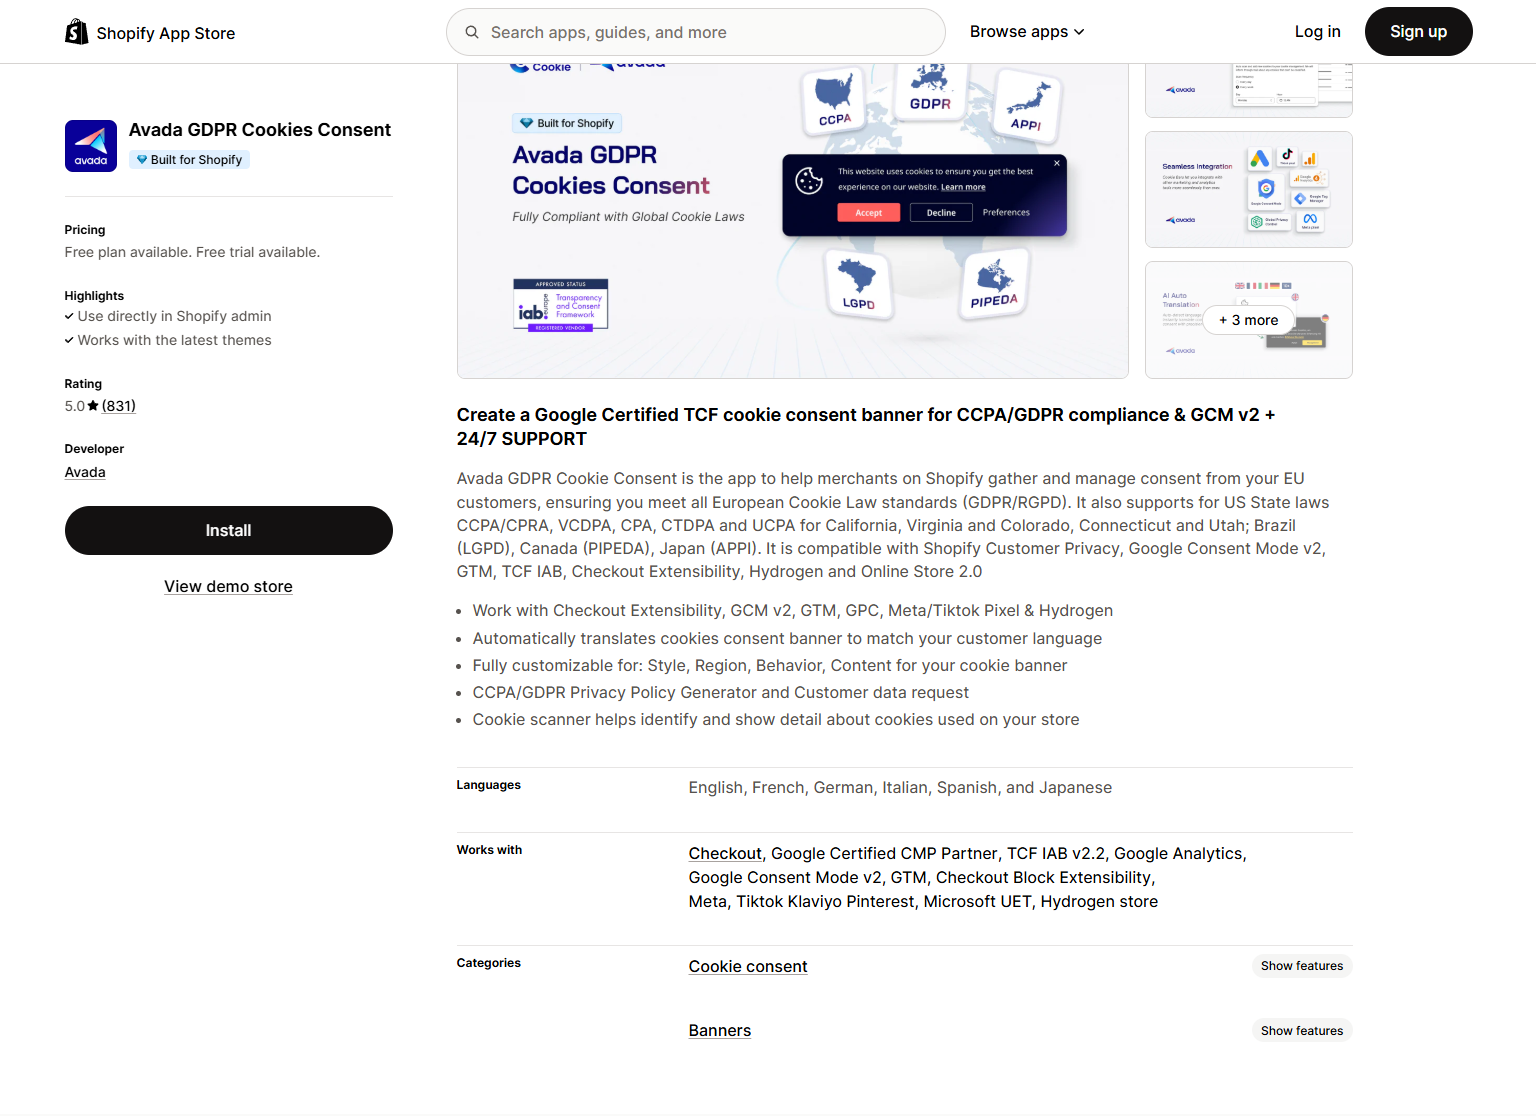
Task: Click the Shopify bag logo icon
Action: coord(76,32)
